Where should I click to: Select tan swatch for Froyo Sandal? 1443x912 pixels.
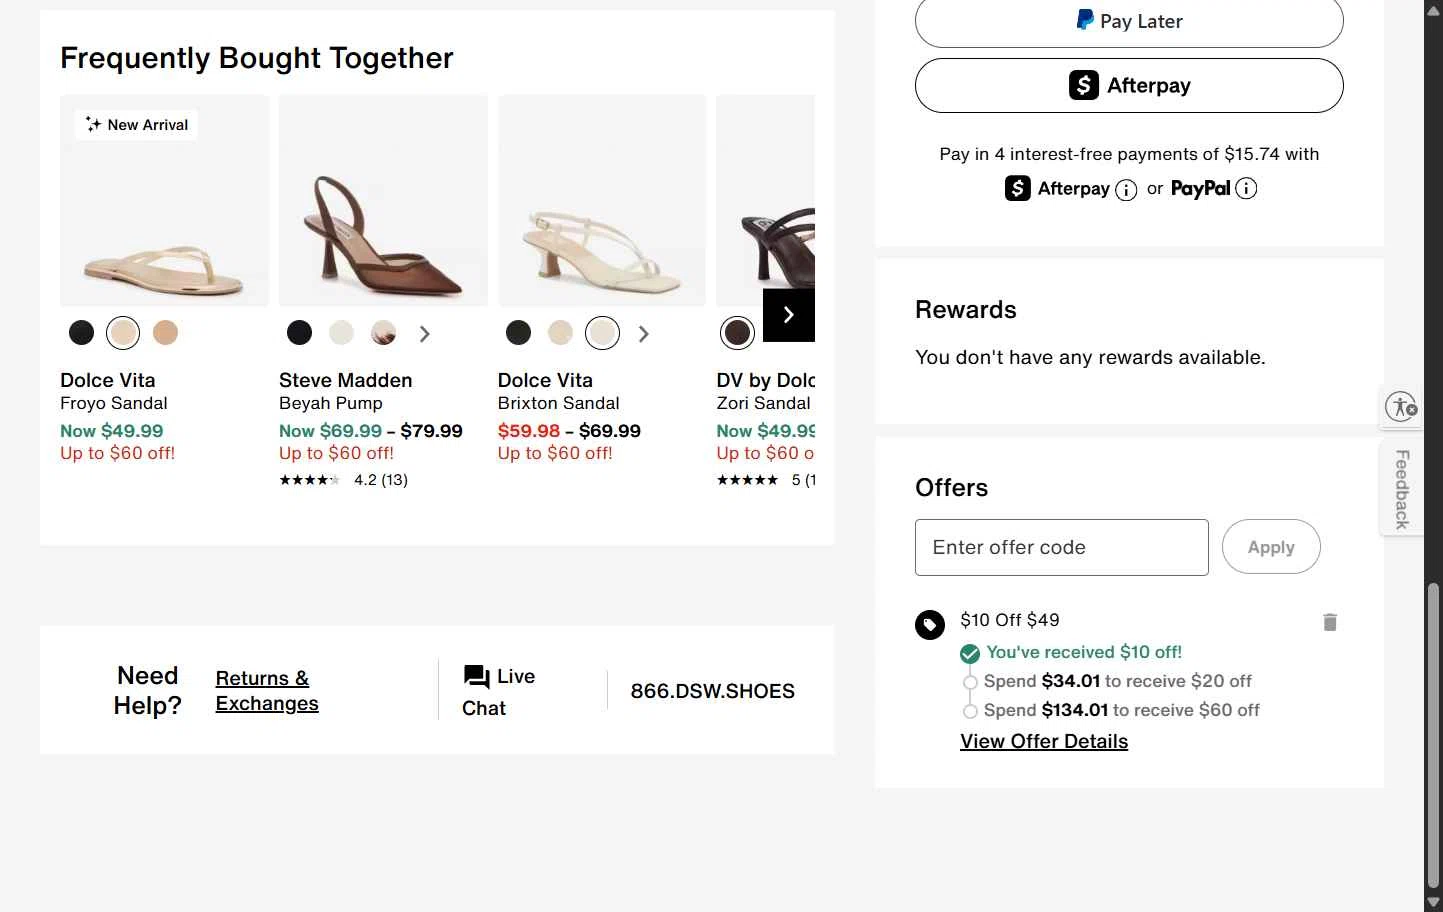coord(165,333)
